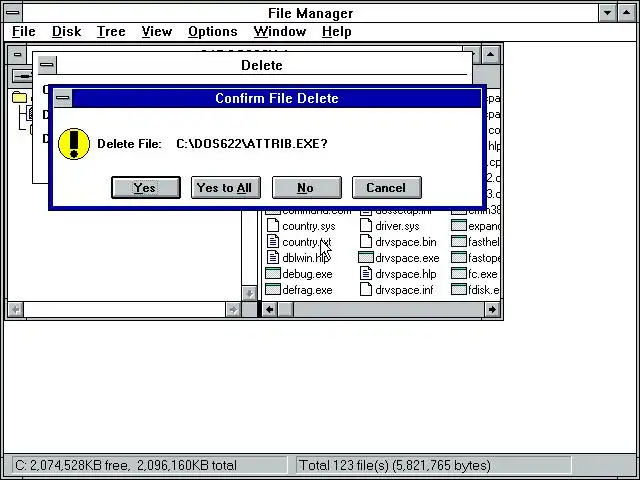Click the drvspace.inf file icon
640x480 pixels.
(366, 289)
